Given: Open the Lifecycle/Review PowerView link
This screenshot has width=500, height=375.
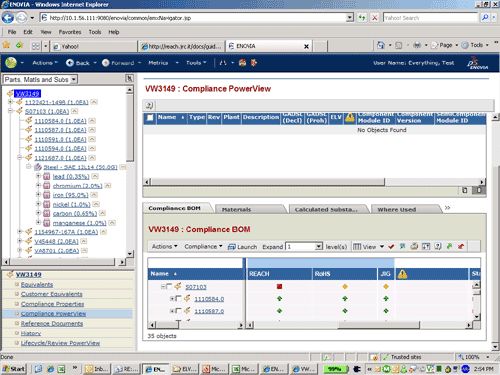Looking at the screenshot, I should point(60,343).
